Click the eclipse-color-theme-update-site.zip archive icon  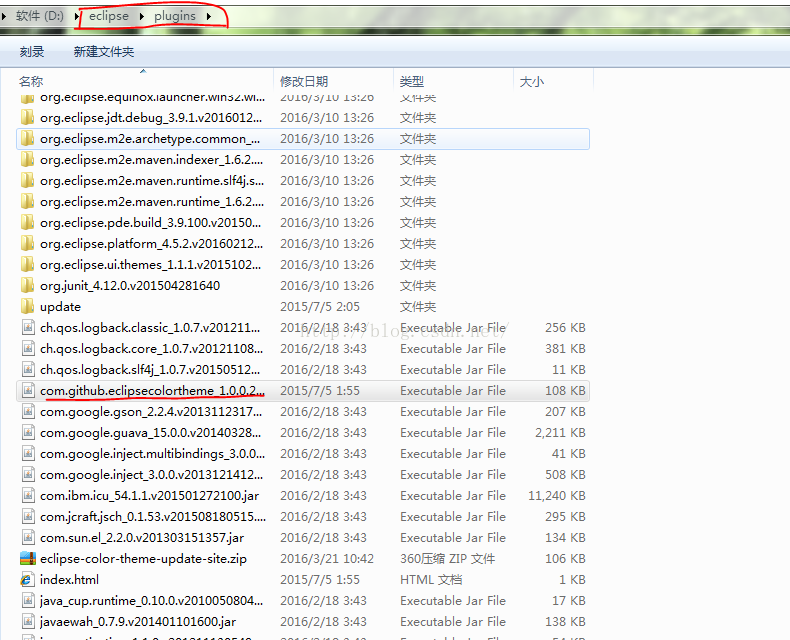(x=28, y=558)
